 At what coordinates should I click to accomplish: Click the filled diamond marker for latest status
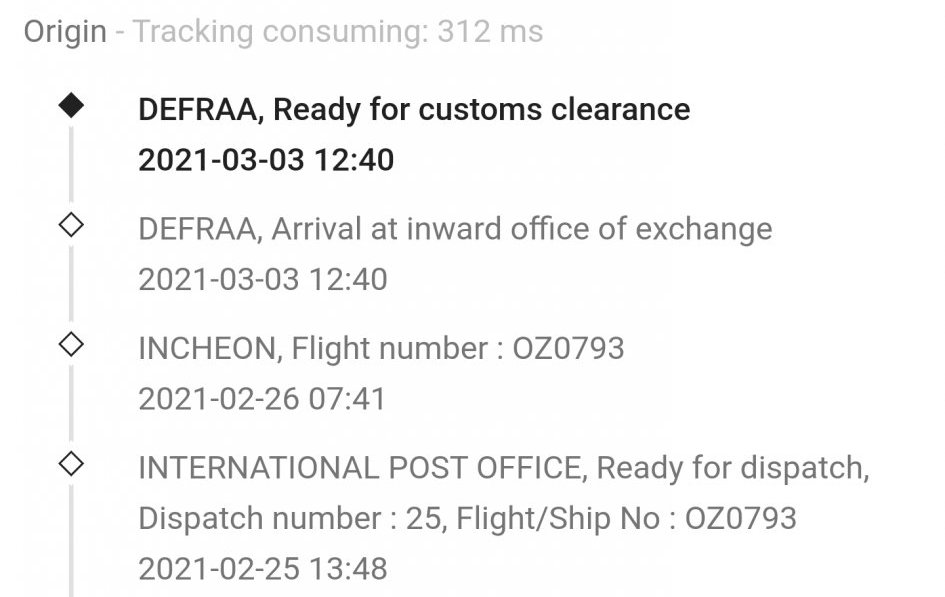click(72, 106)
